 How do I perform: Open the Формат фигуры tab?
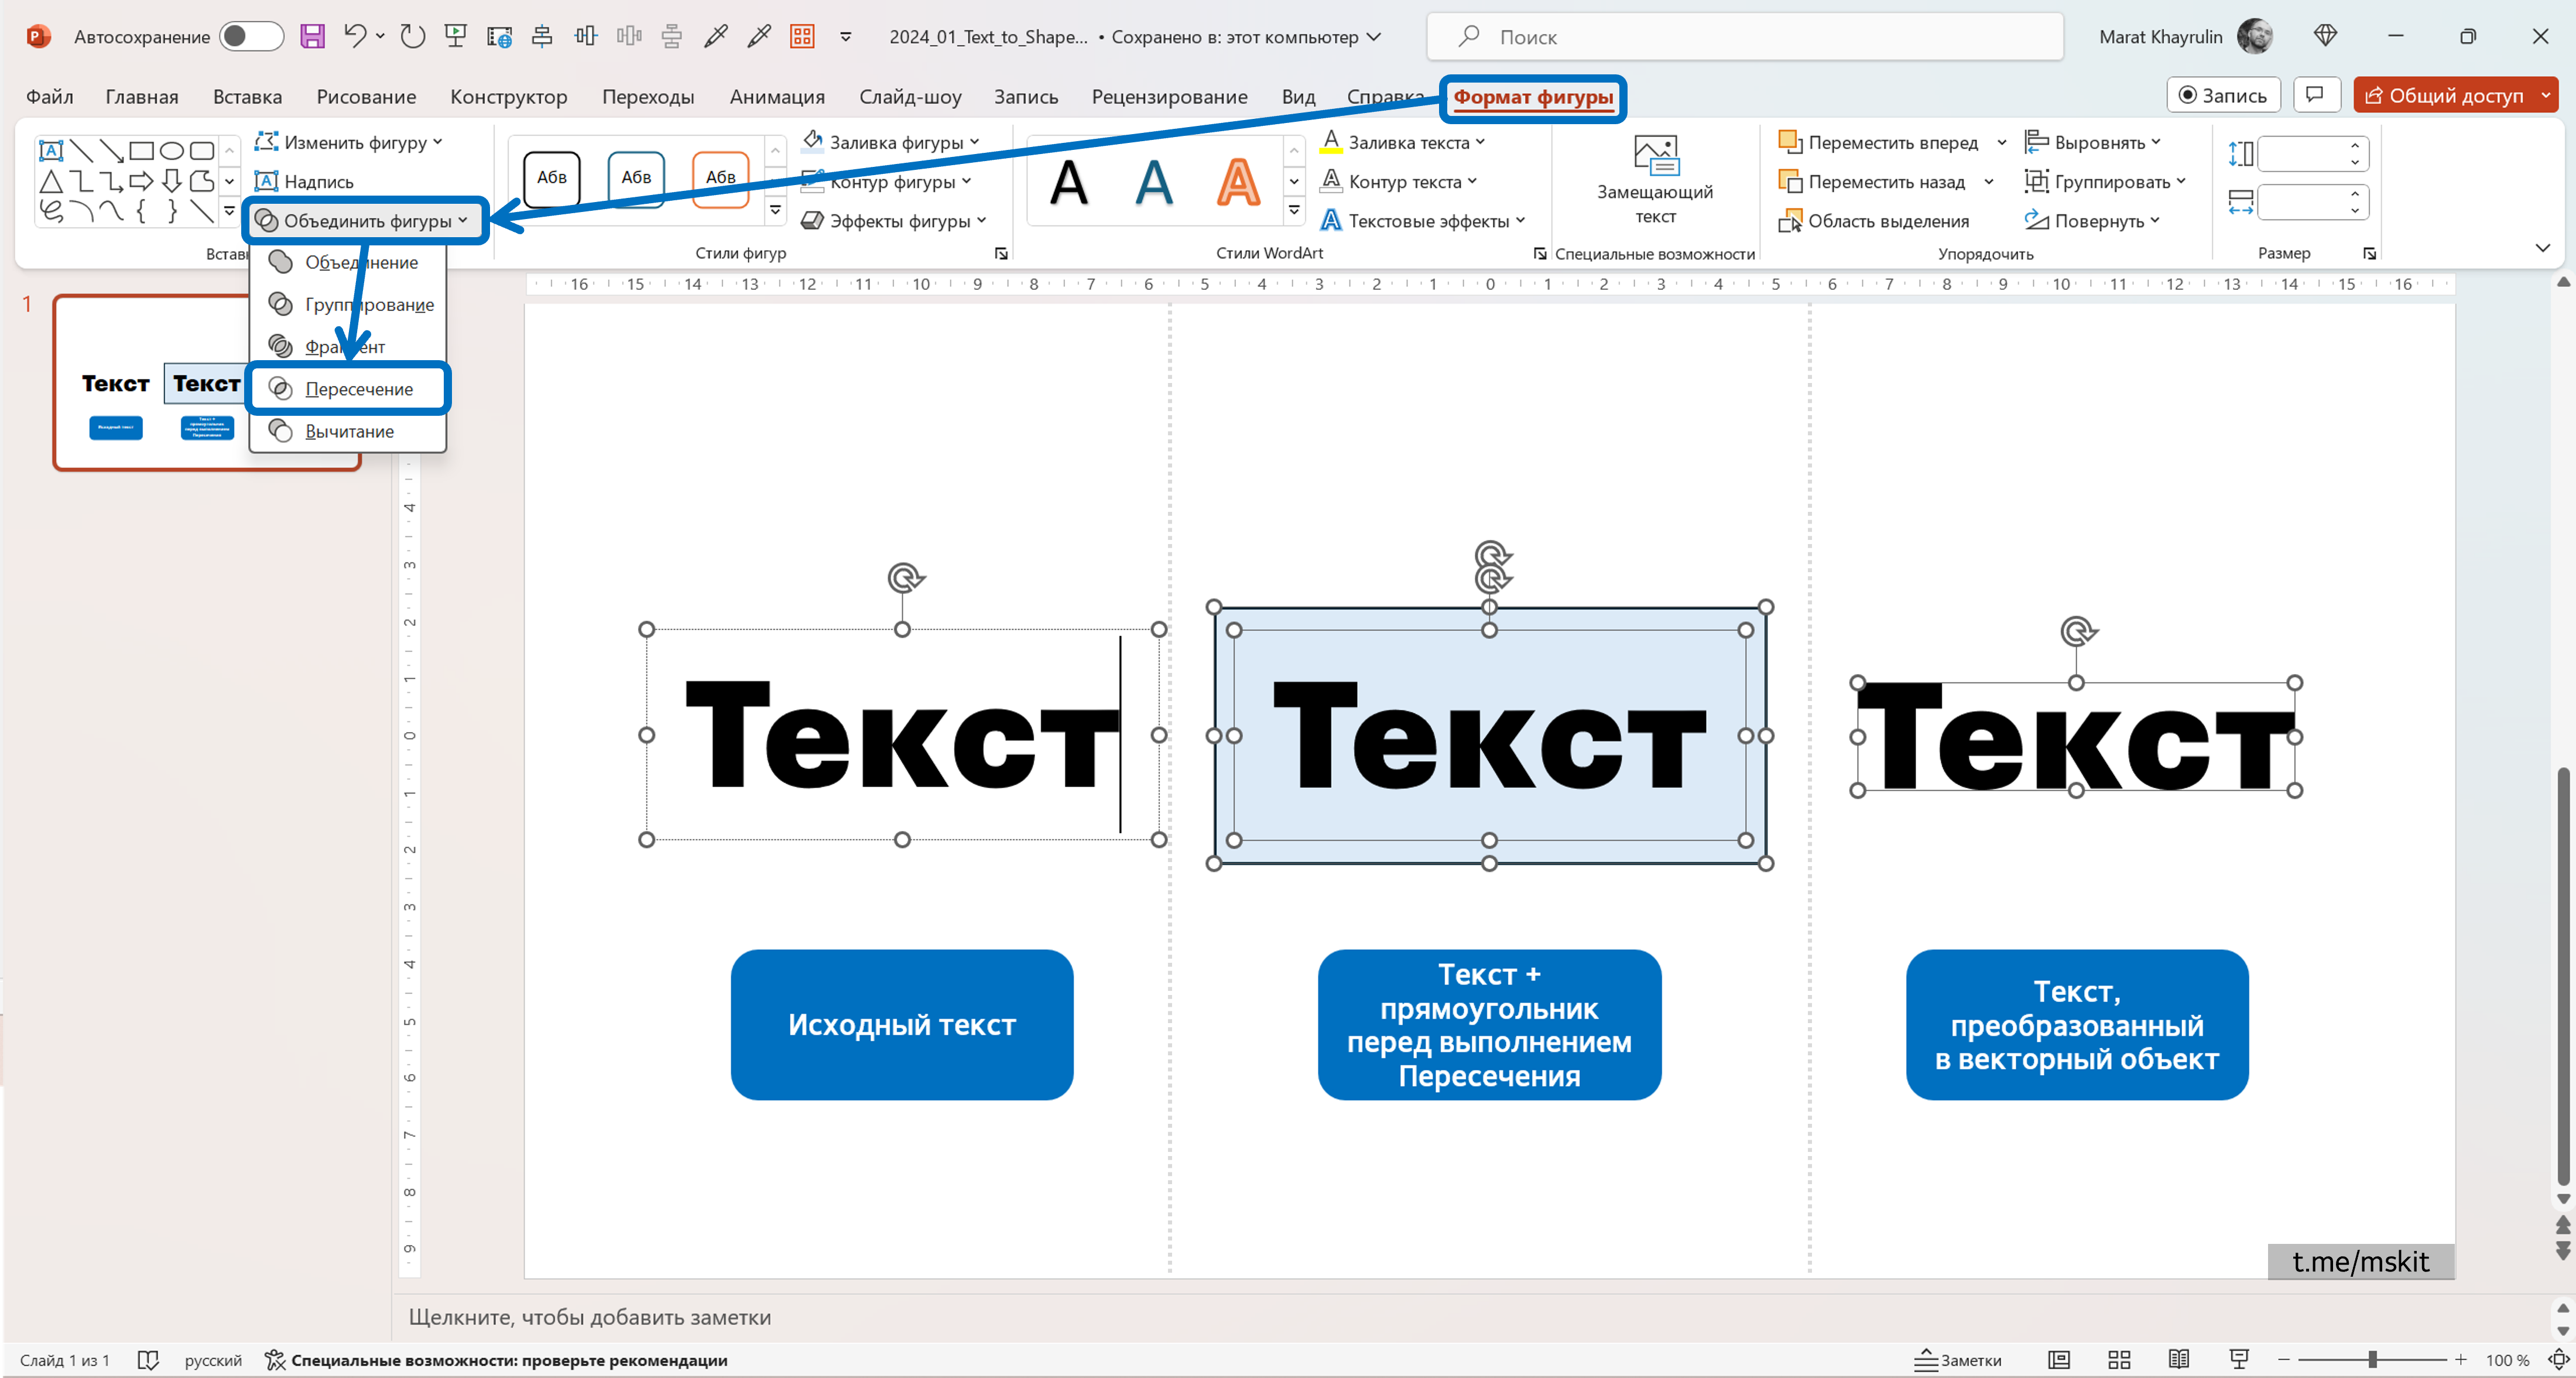[1533, 96]
